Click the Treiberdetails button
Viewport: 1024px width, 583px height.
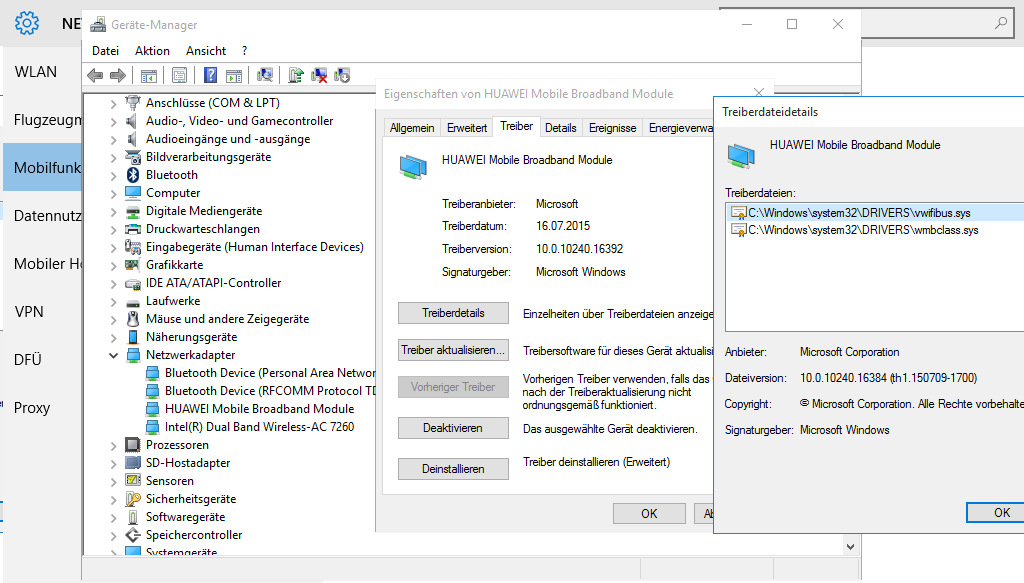[x=453, y=313]
